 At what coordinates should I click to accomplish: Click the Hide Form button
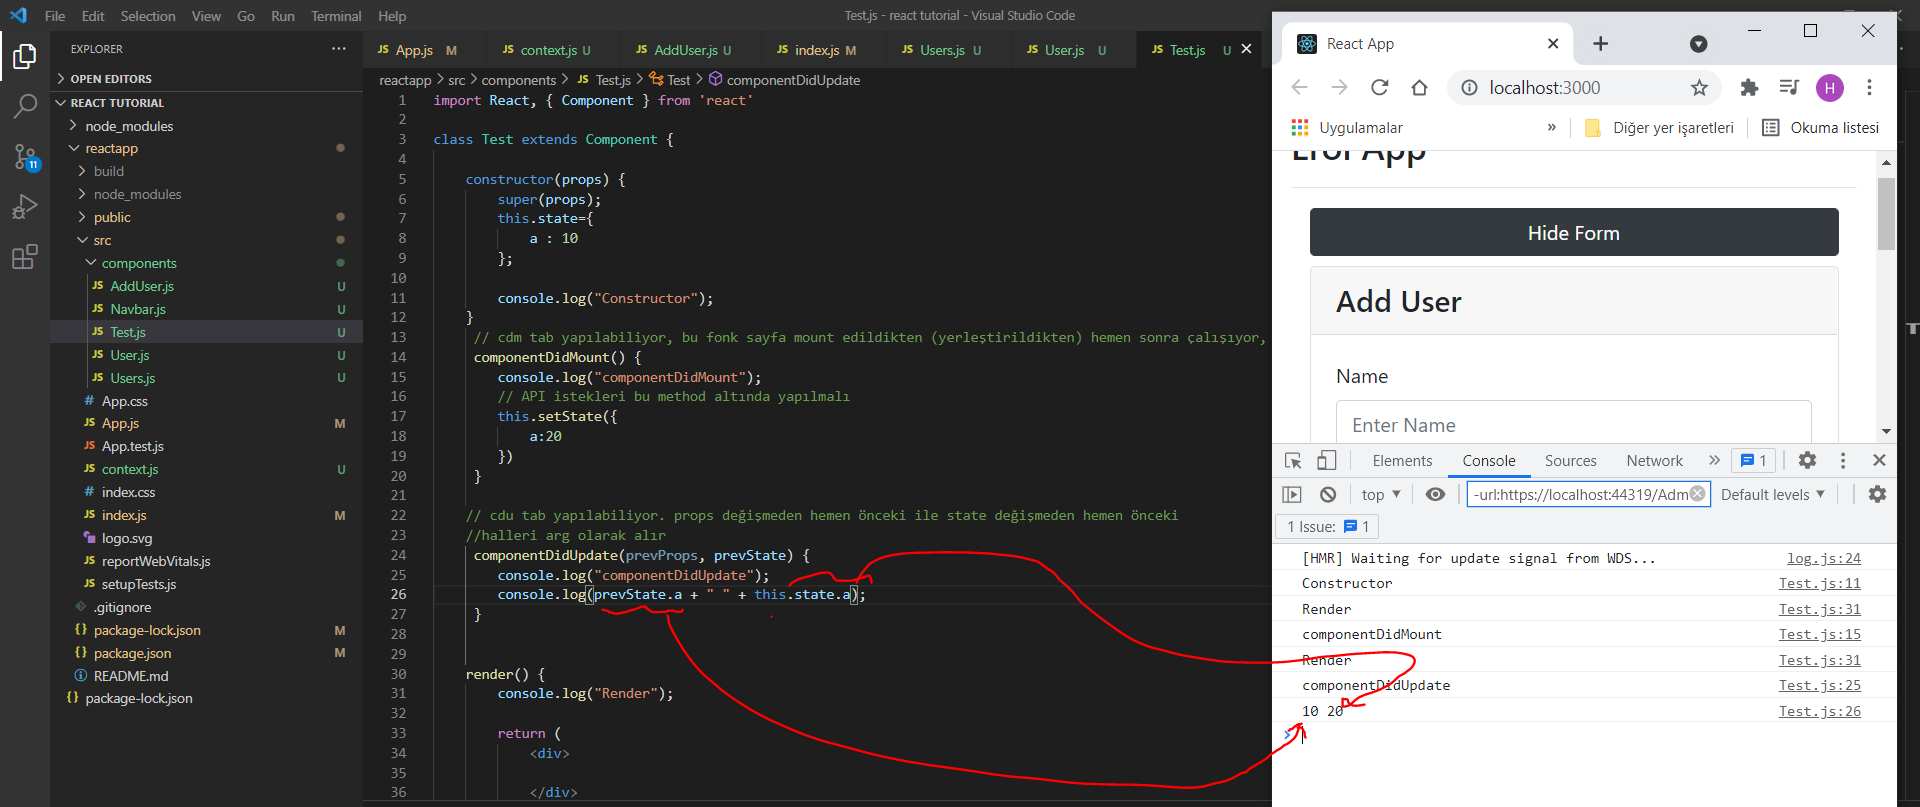click(1573, 233)
